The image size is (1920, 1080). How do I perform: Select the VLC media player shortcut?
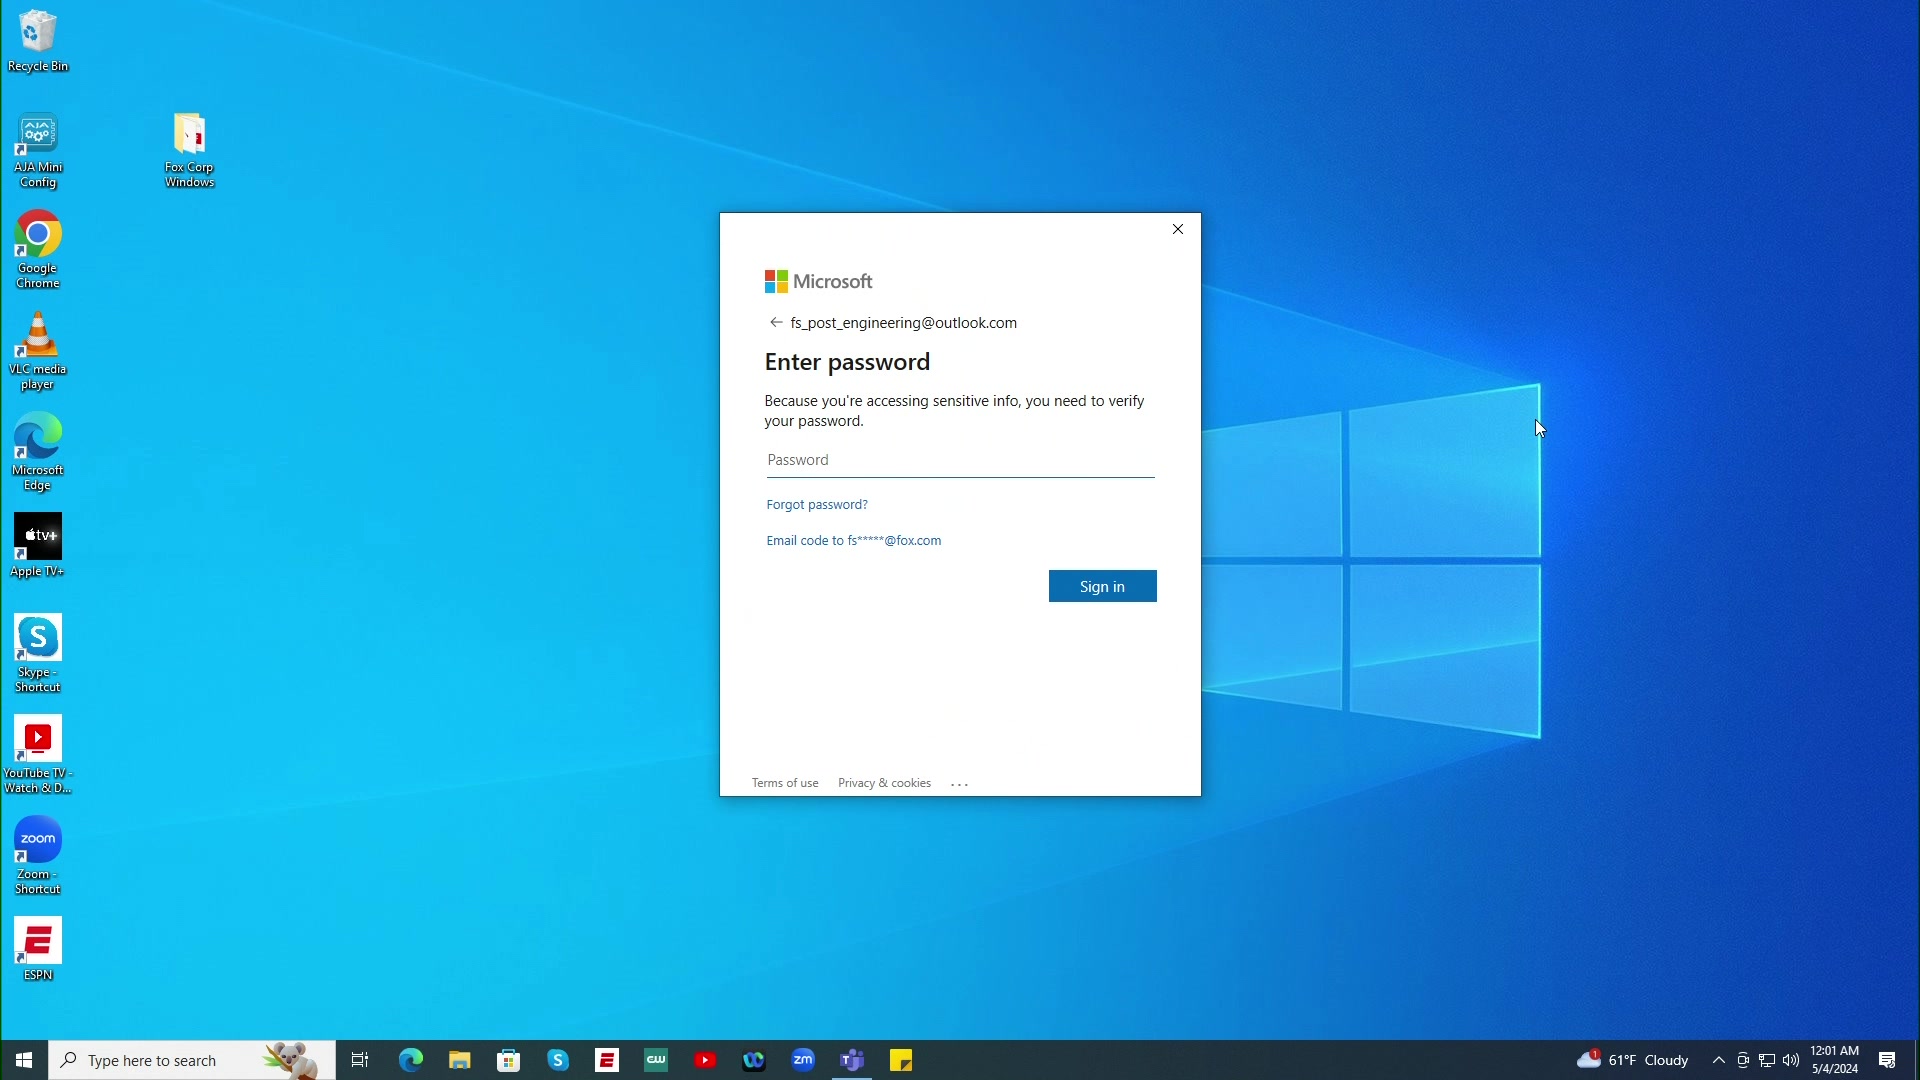(38, 351)
